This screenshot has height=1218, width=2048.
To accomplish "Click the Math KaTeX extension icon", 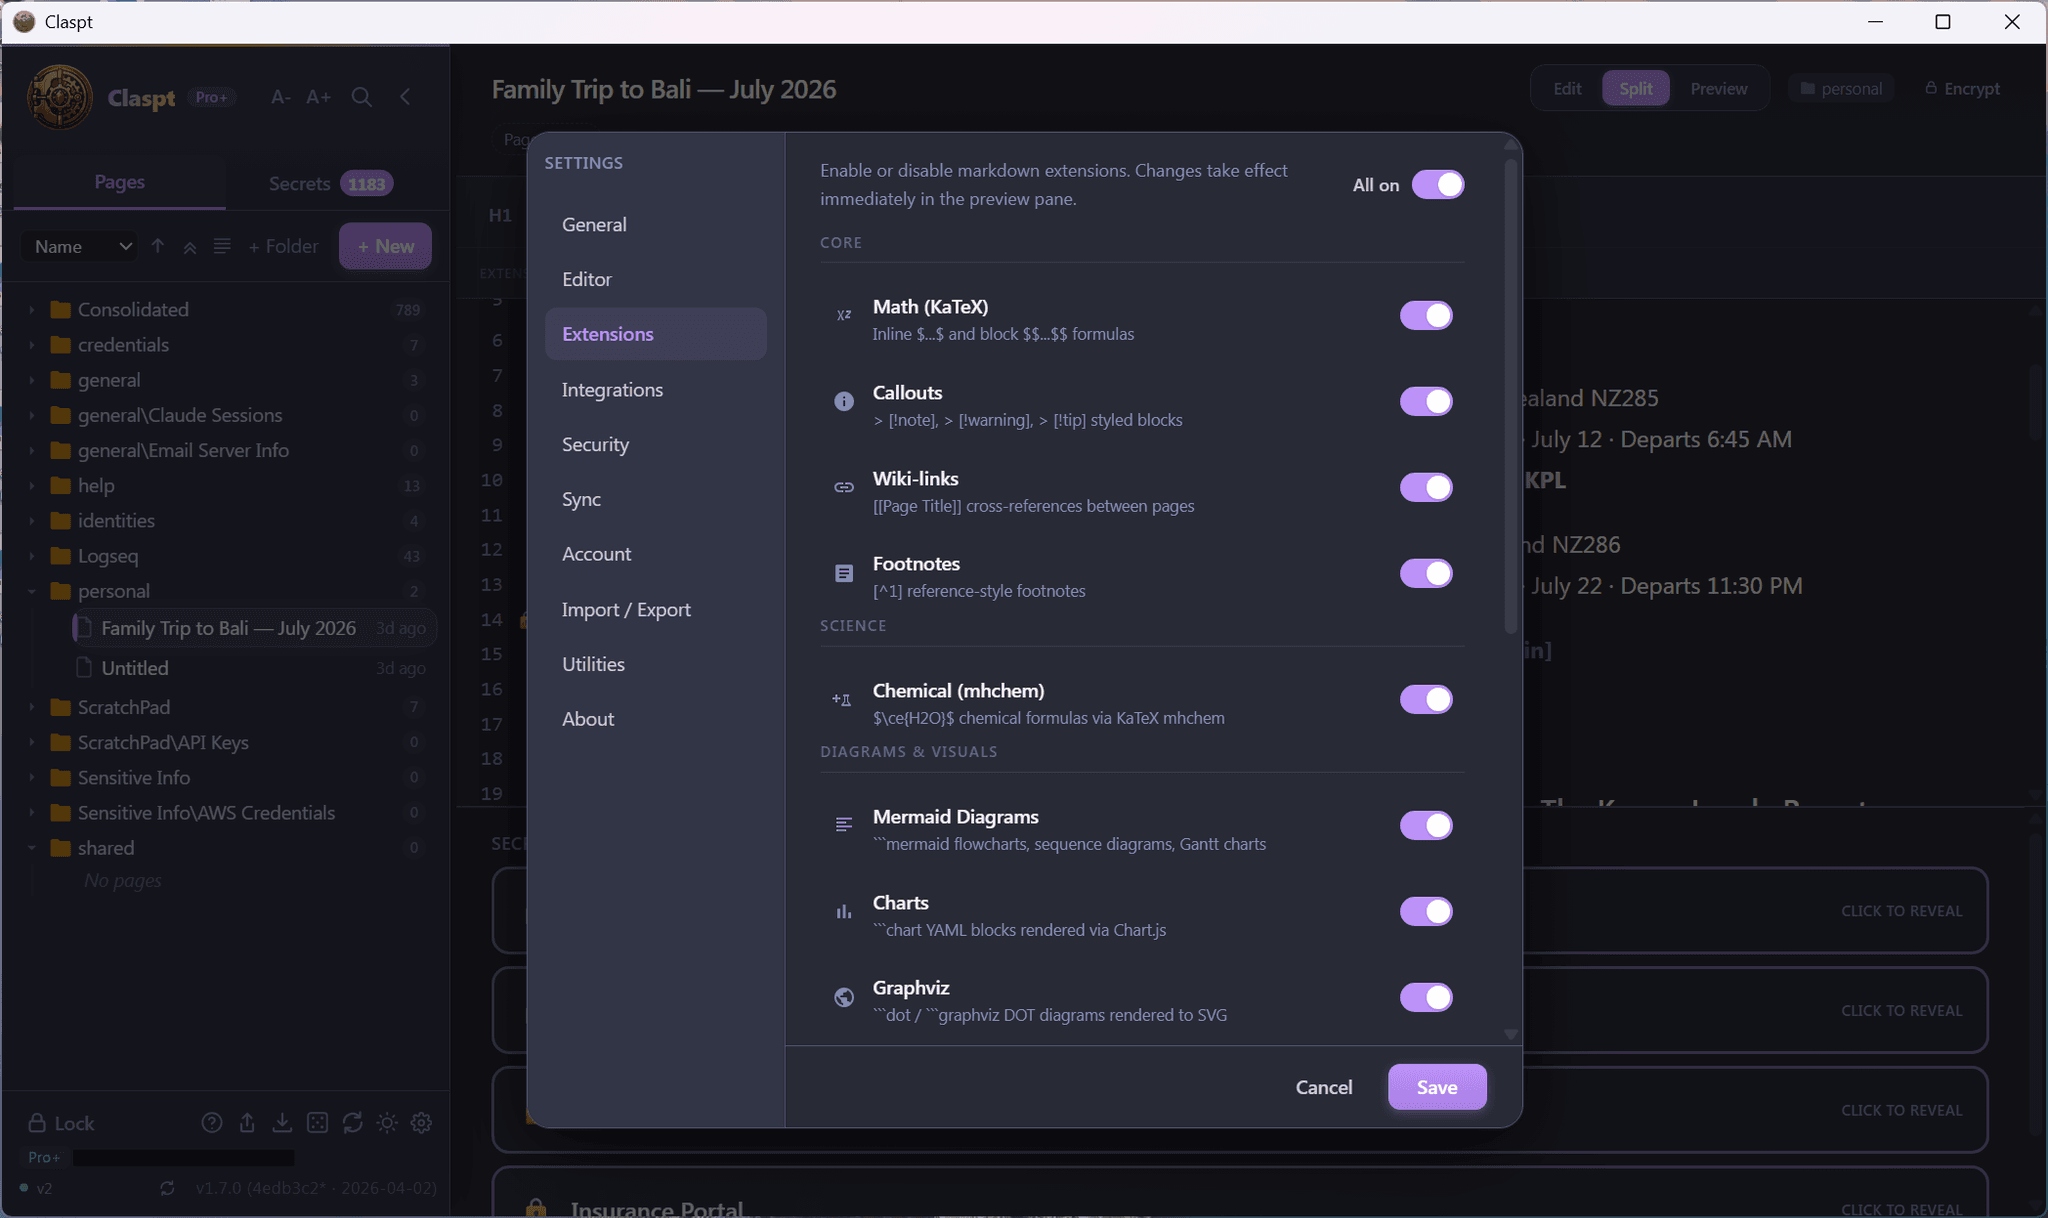I will (844, 315).
